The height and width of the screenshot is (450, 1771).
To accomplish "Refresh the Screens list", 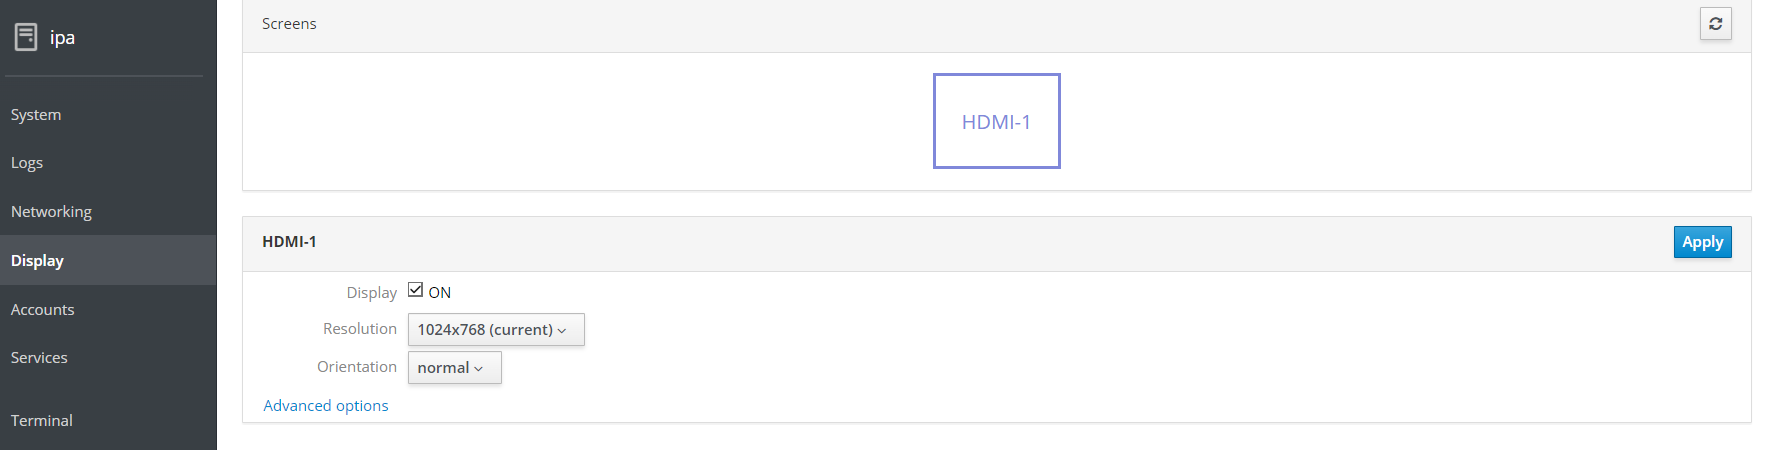I will click(x=1715, y=24).
